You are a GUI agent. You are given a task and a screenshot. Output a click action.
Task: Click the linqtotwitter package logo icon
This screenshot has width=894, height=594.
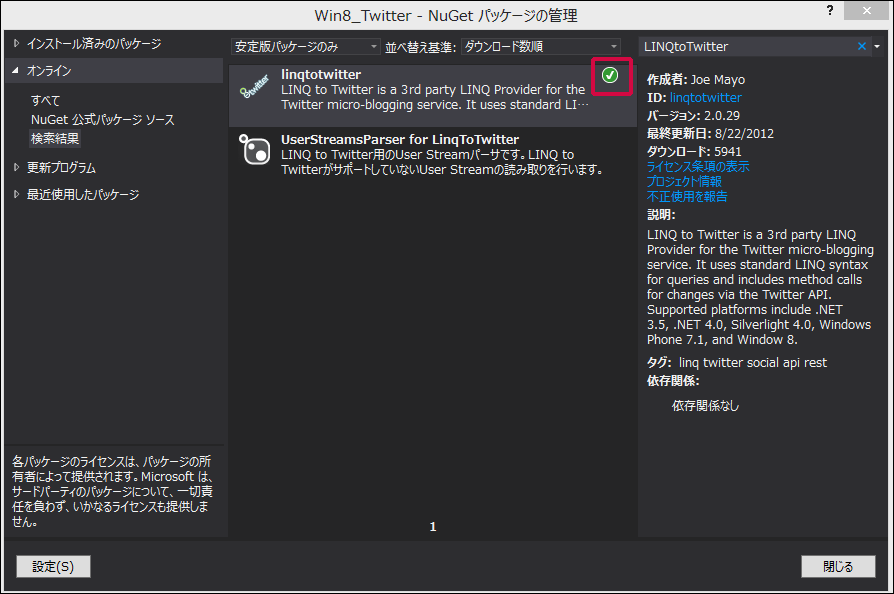[255, 87]
